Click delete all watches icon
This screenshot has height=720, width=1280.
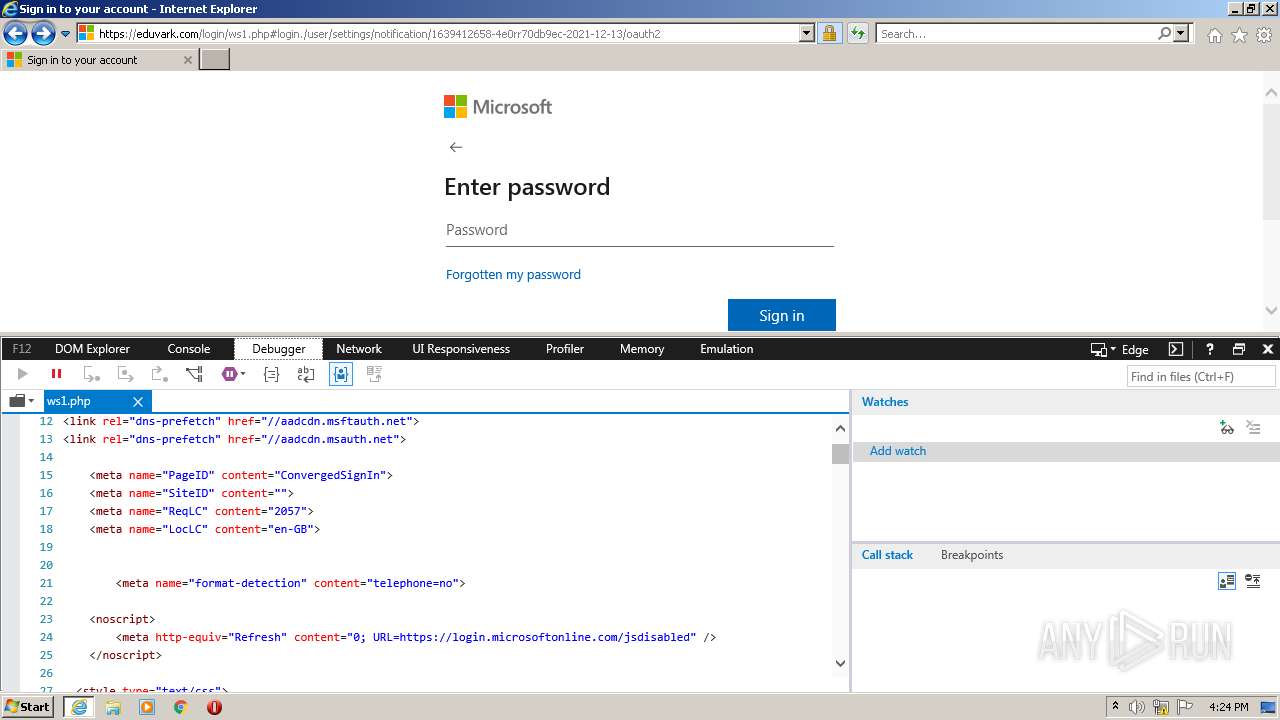[1253, 428]
